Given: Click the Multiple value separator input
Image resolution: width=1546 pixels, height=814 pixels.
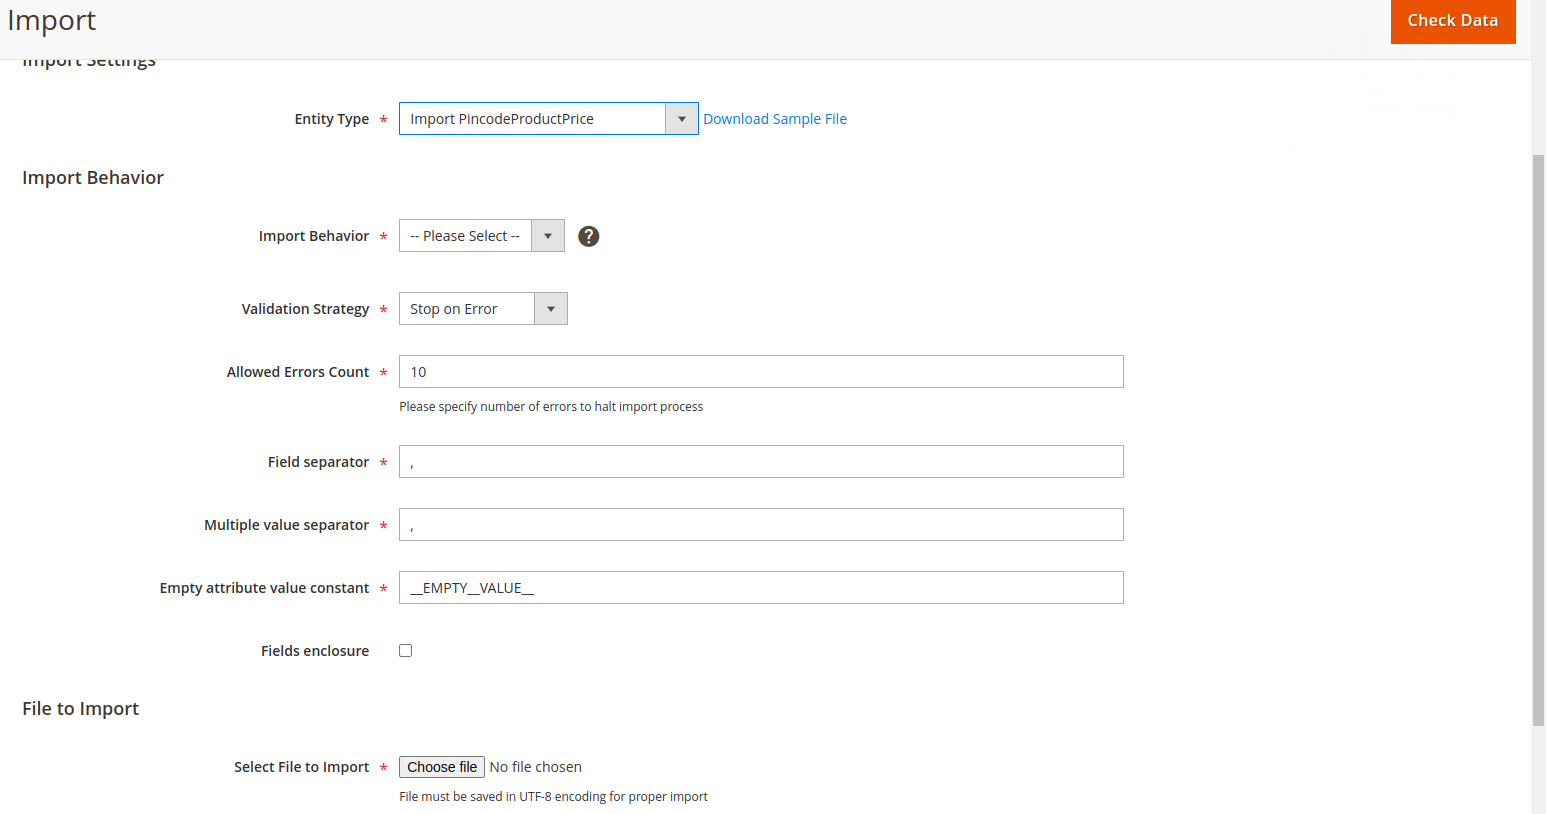Looking at the screenshot, I should point(760,524).
